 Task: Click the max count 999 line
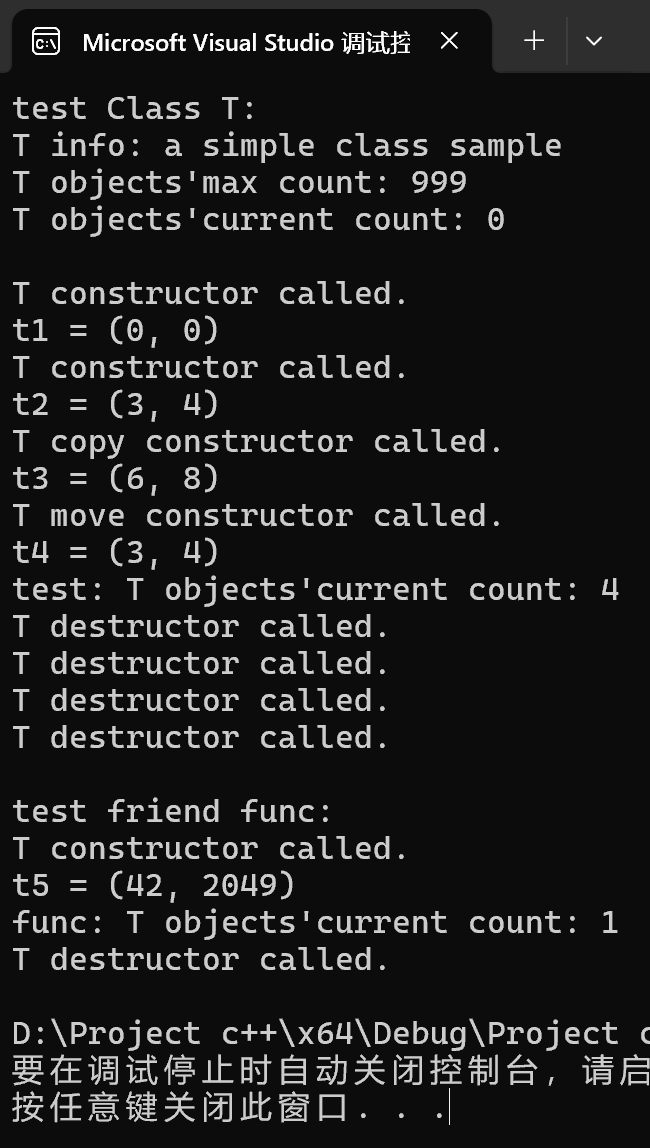(x=239, y=182)
